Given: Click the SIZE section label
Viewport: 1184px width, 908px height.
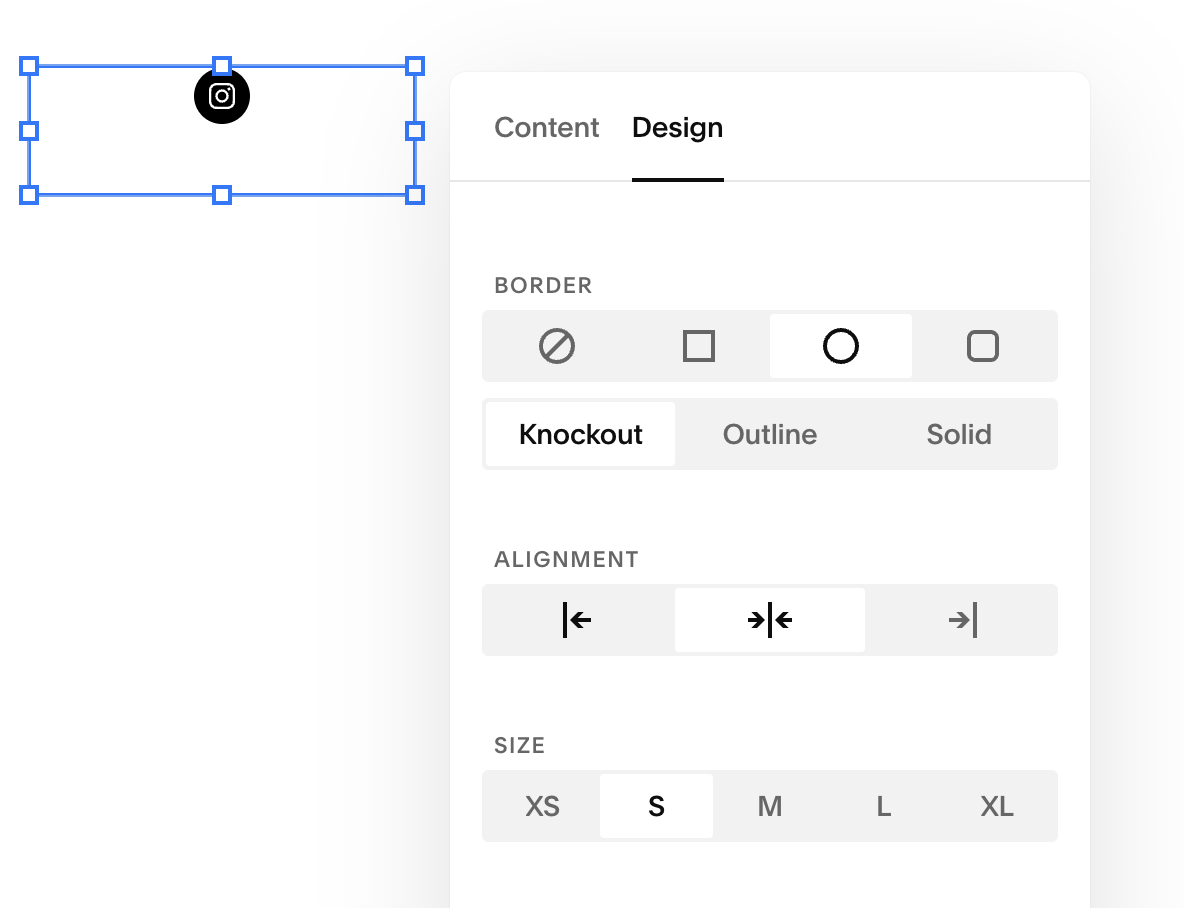Looking at the screenshot, I should tap(520, 746).
